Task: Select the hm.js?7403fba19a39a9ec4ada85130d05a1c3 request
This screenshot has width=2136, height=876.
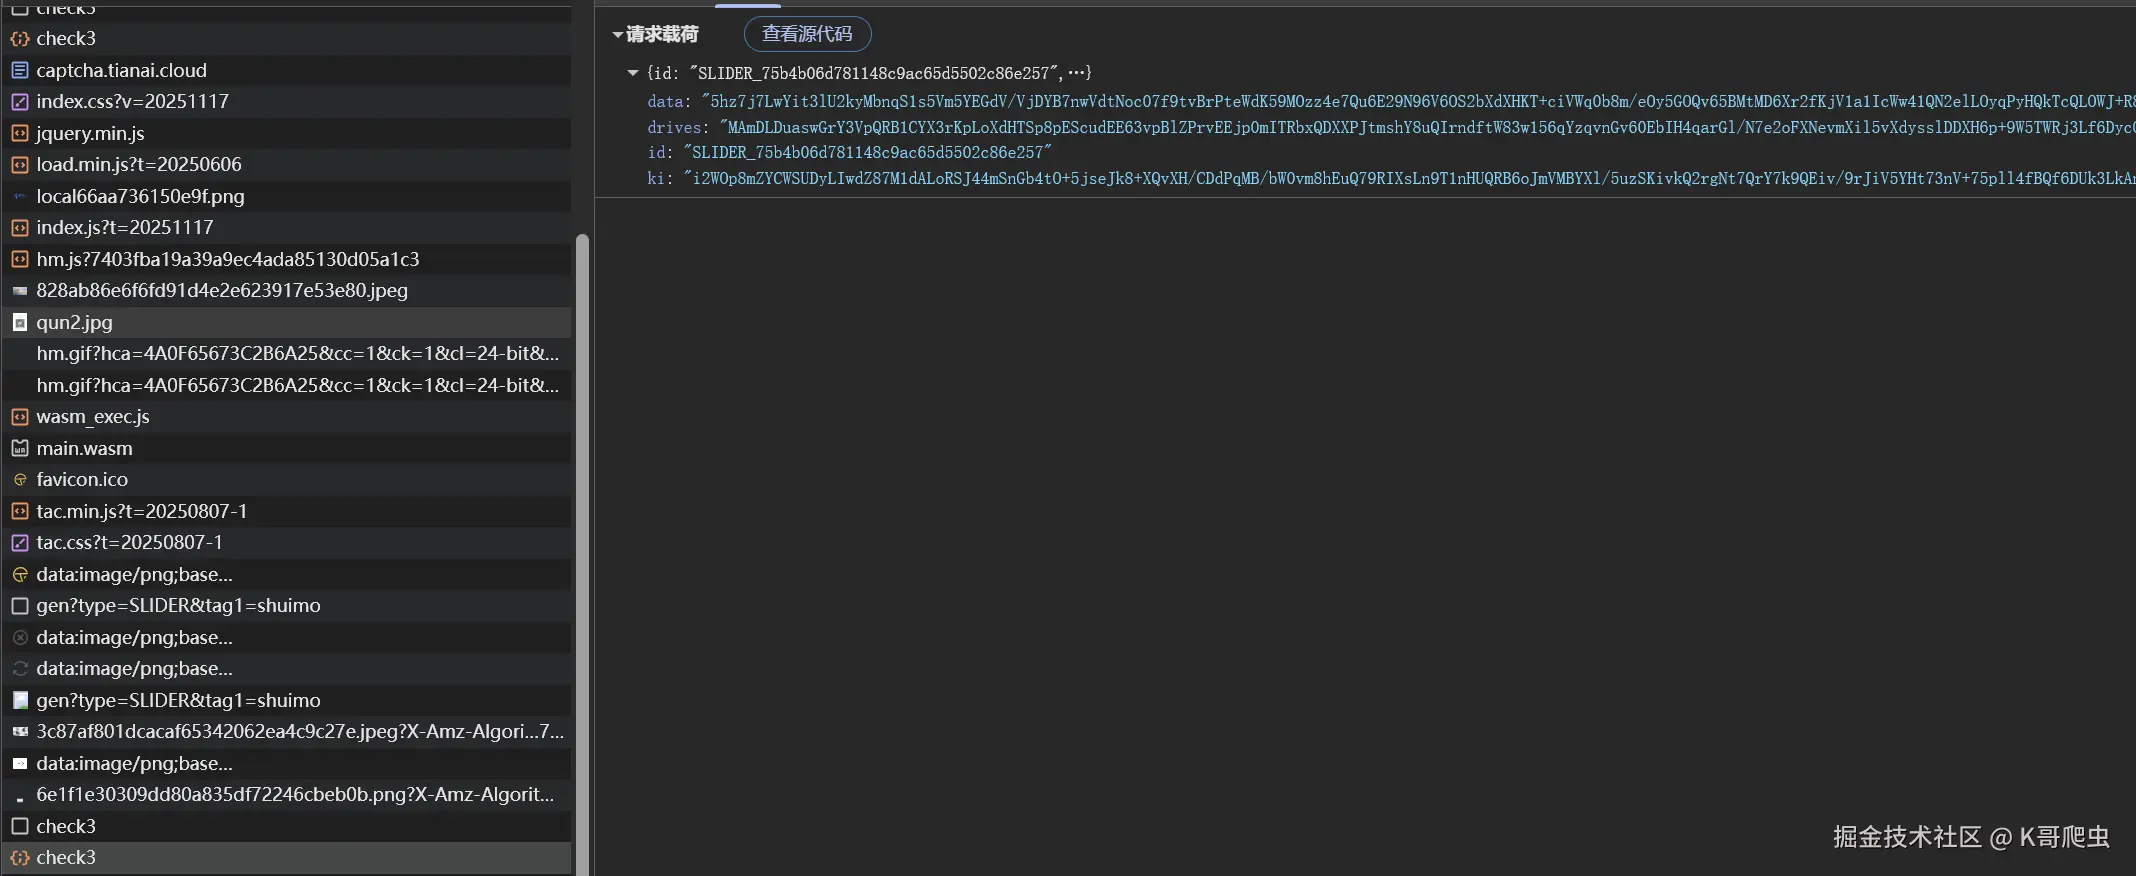Action: 286,259
